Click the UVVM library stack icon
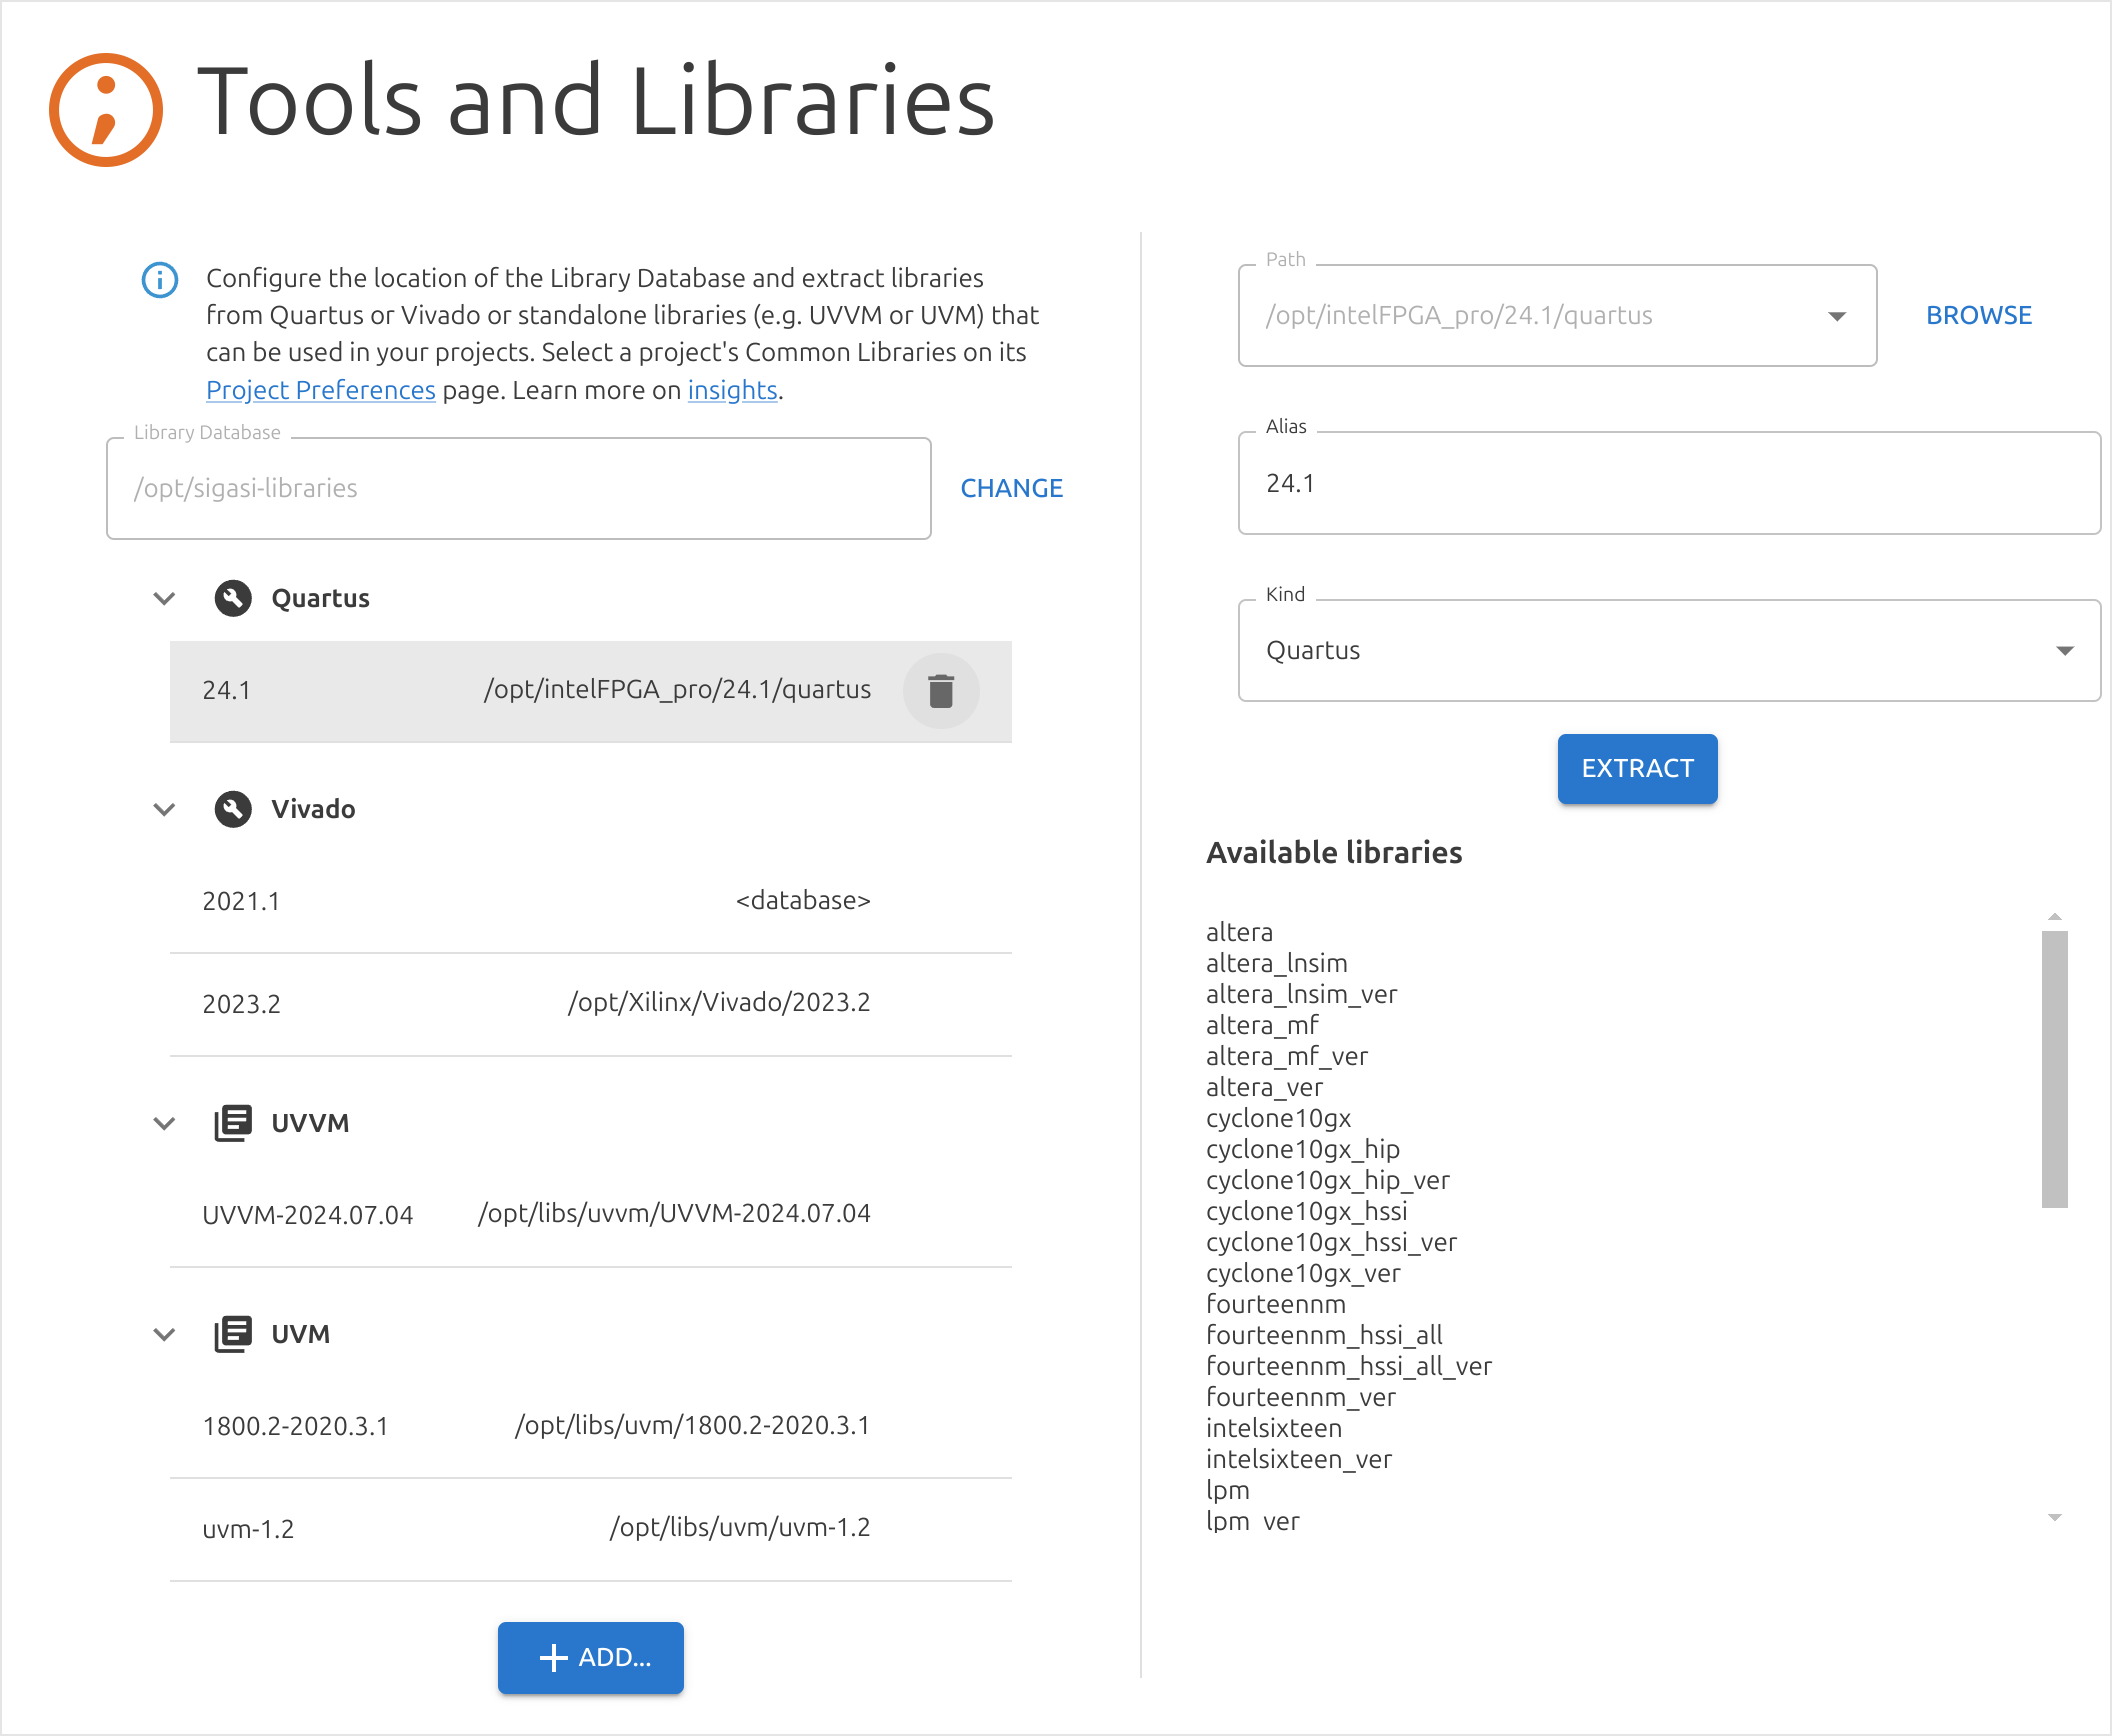Viewport: 2112px width, 1736px height. 233,1123
